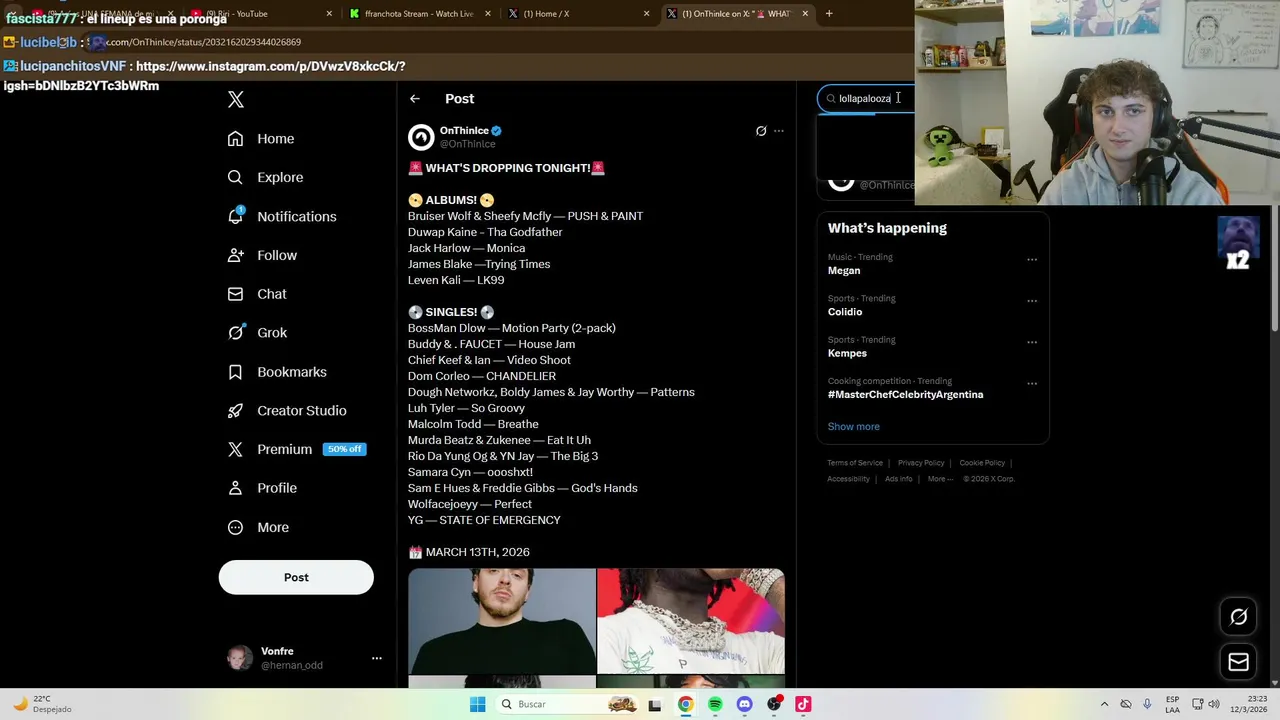The image size is (1280, 720).
Task: Open options for the Colidio trend
Action: coord(1032,301)
